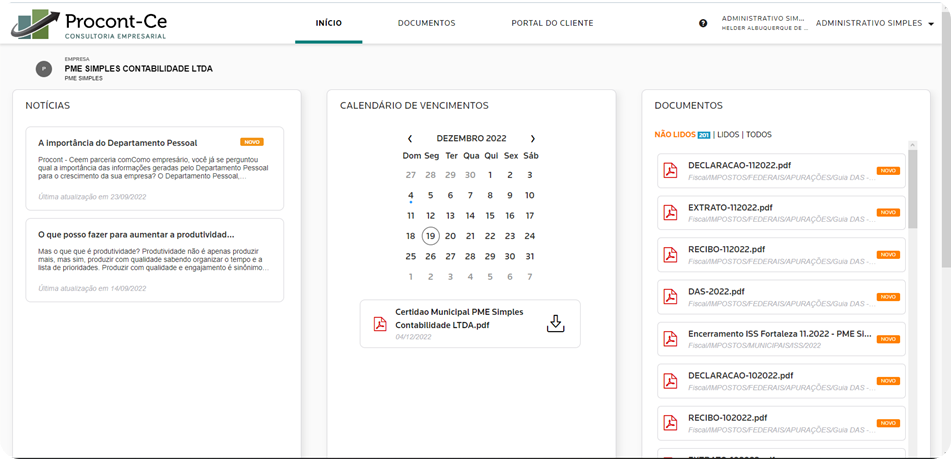Show Todos documents filter

(759, 134)
